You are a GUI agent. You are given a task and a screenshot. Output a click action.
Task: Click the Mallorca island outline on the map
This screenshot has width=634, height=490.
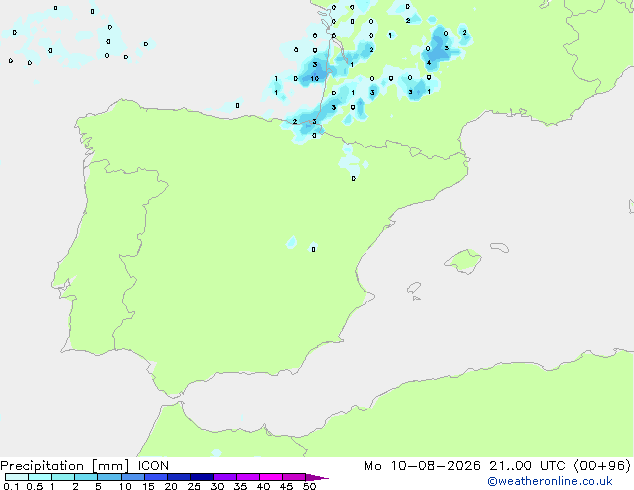(463, 261)
